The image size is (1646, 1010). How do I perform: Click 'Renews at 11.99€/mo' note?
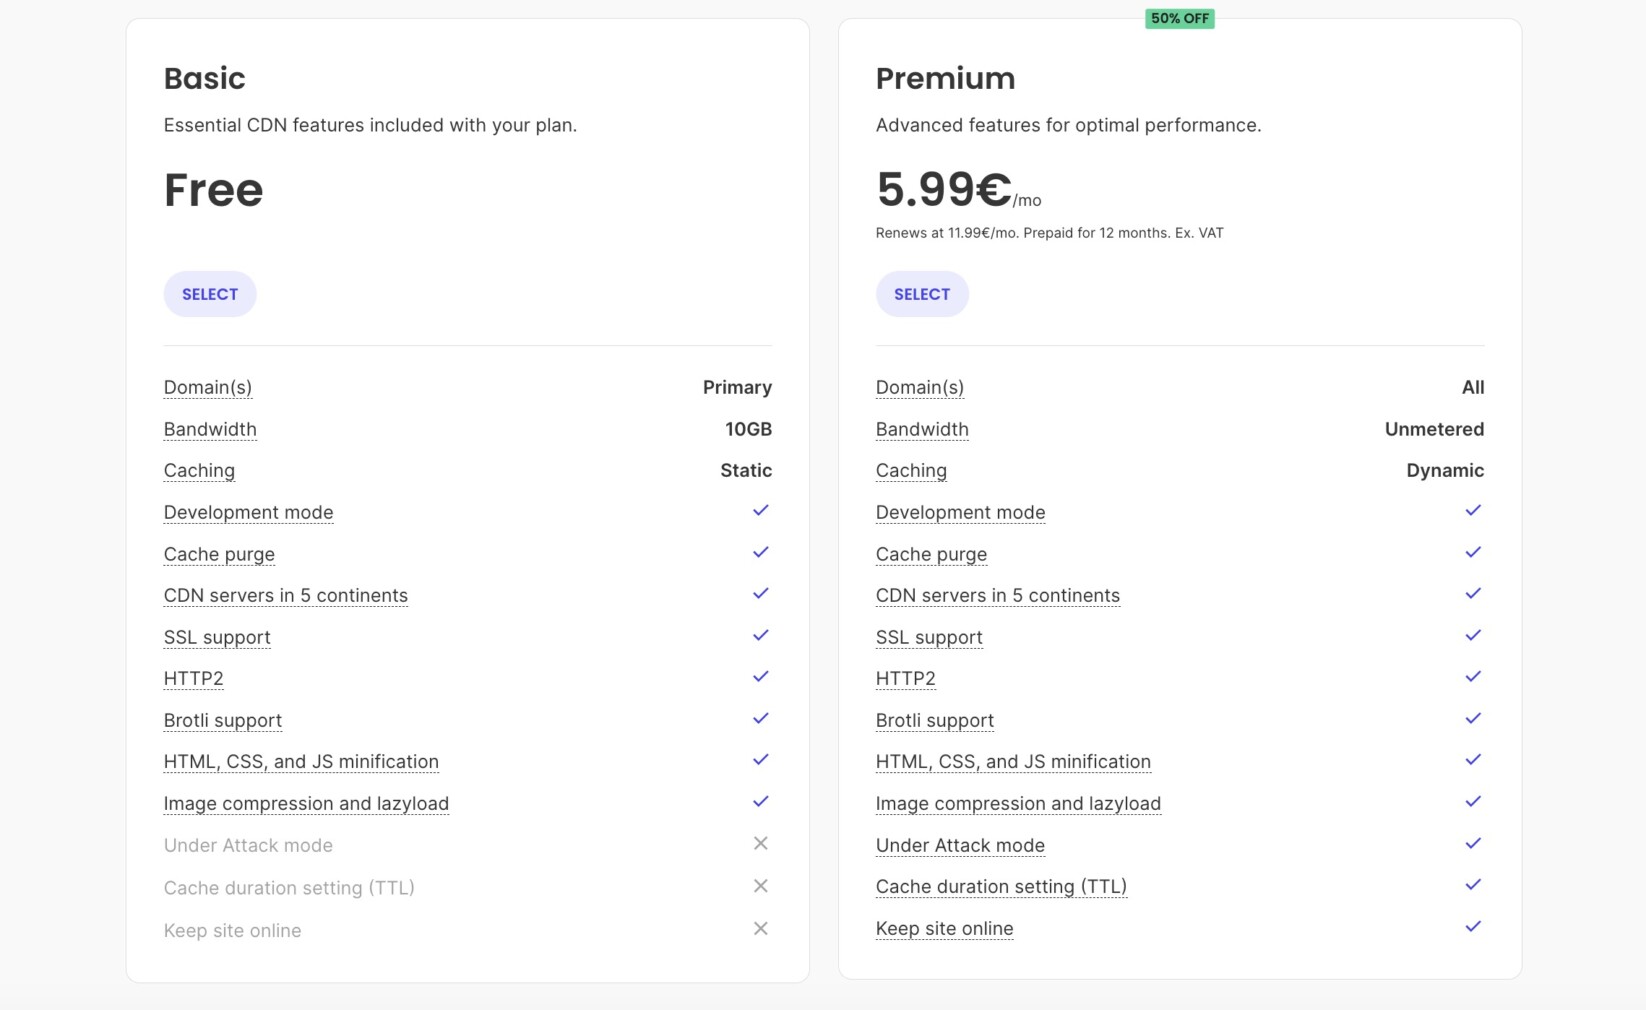pyautogui.click(x=1050, y=233)
